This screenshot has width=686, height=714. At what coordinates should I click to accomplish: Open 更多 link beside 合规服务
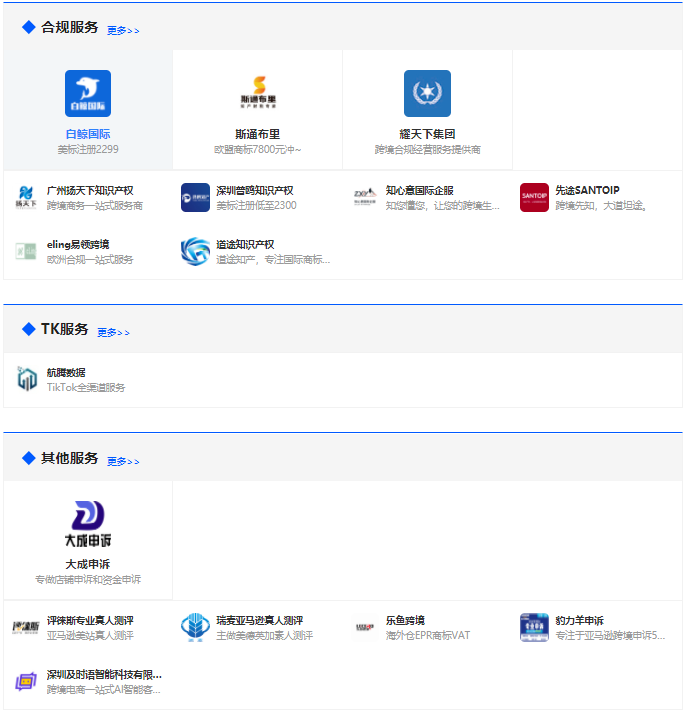point(123,31)
